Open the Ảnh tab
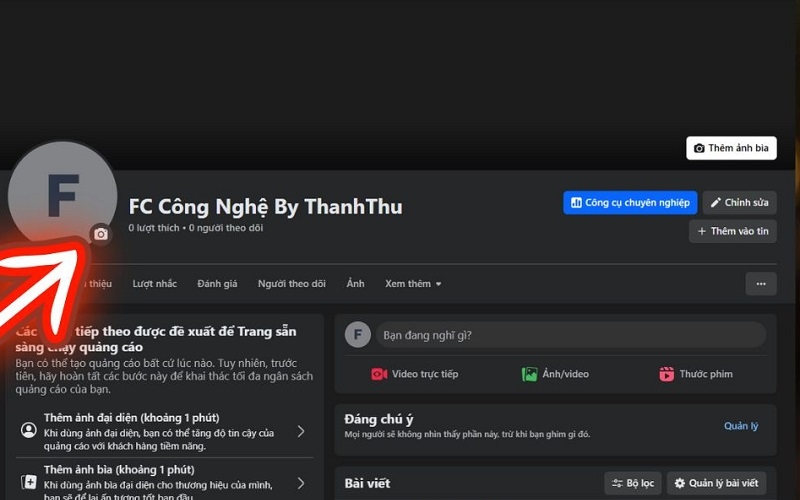 (x=356, y=284)
